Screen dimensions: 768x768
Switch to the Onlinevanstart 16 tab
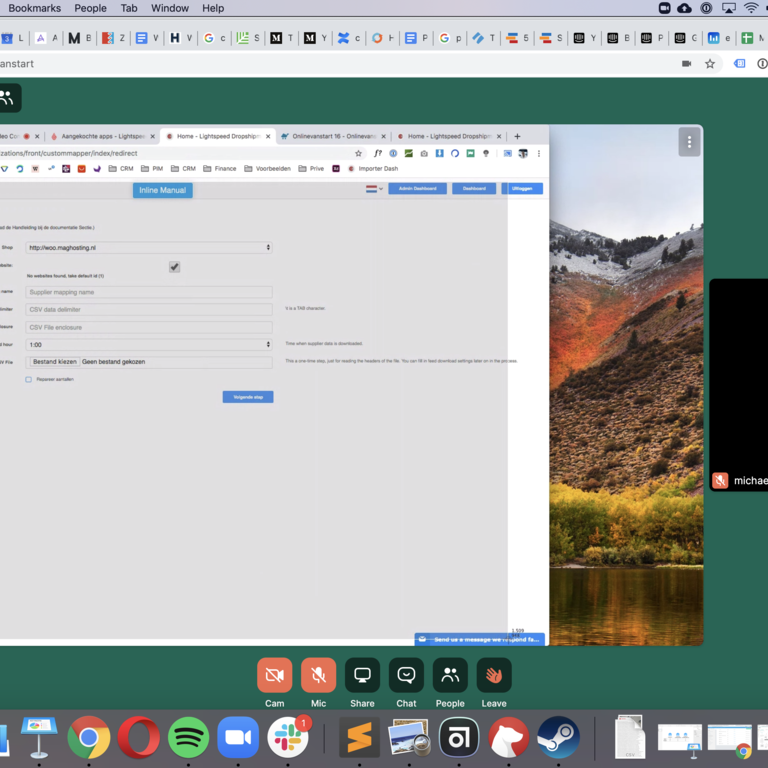click(328, 136)
